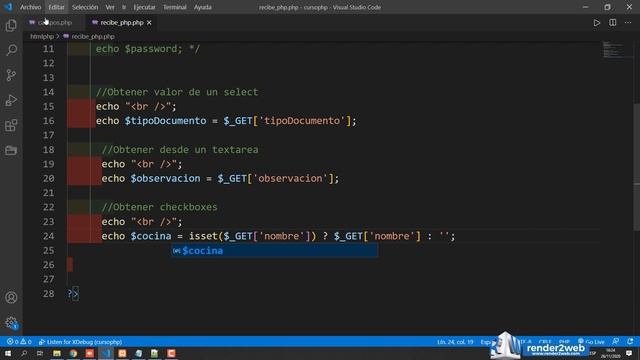The width and height of the screenshot is (640, 360).
Task: Open the Manage gear menu
Action: [11, 322]
